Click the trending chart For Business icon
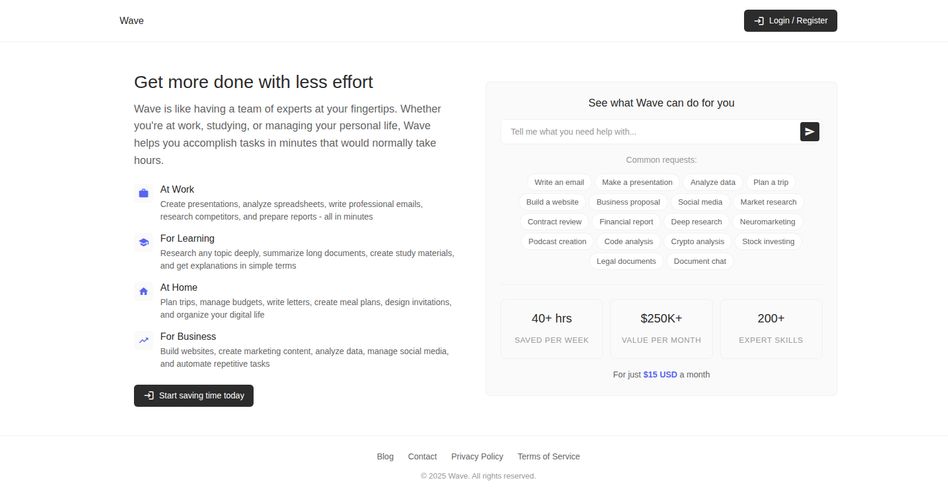The image size is (948, 496). point(143,341)
